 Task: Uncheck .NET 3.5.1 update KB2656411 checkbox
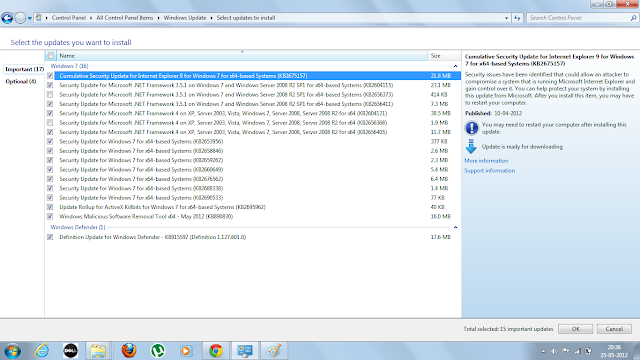[x=50, y=104]
